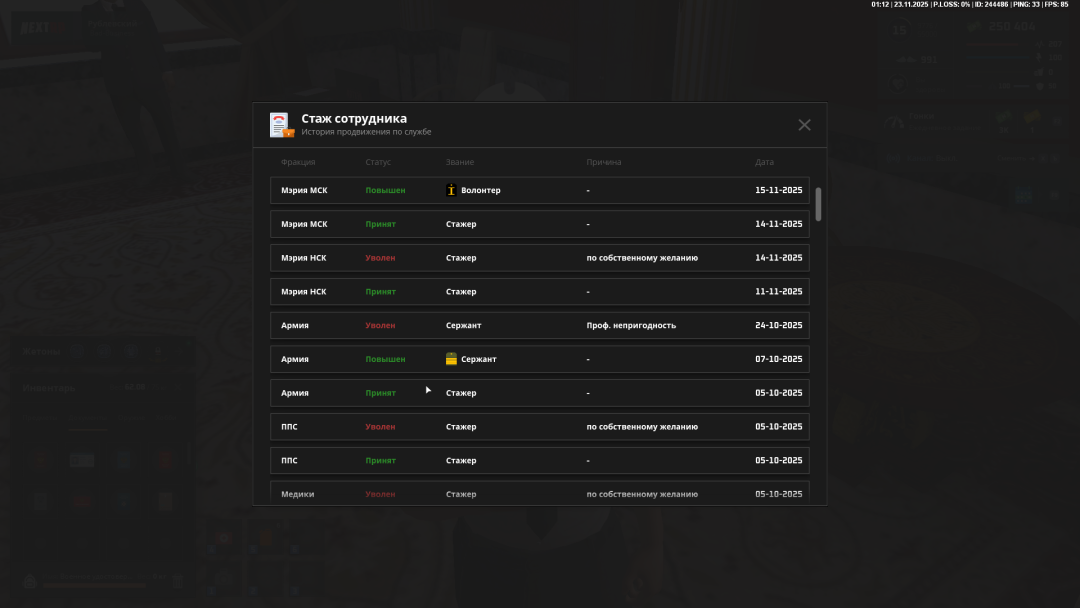Image resolution: width=1080 pixels, height=608 pixels.
Task: Select the Мэрия МСК Повышен row
Action: pos(539,190)
